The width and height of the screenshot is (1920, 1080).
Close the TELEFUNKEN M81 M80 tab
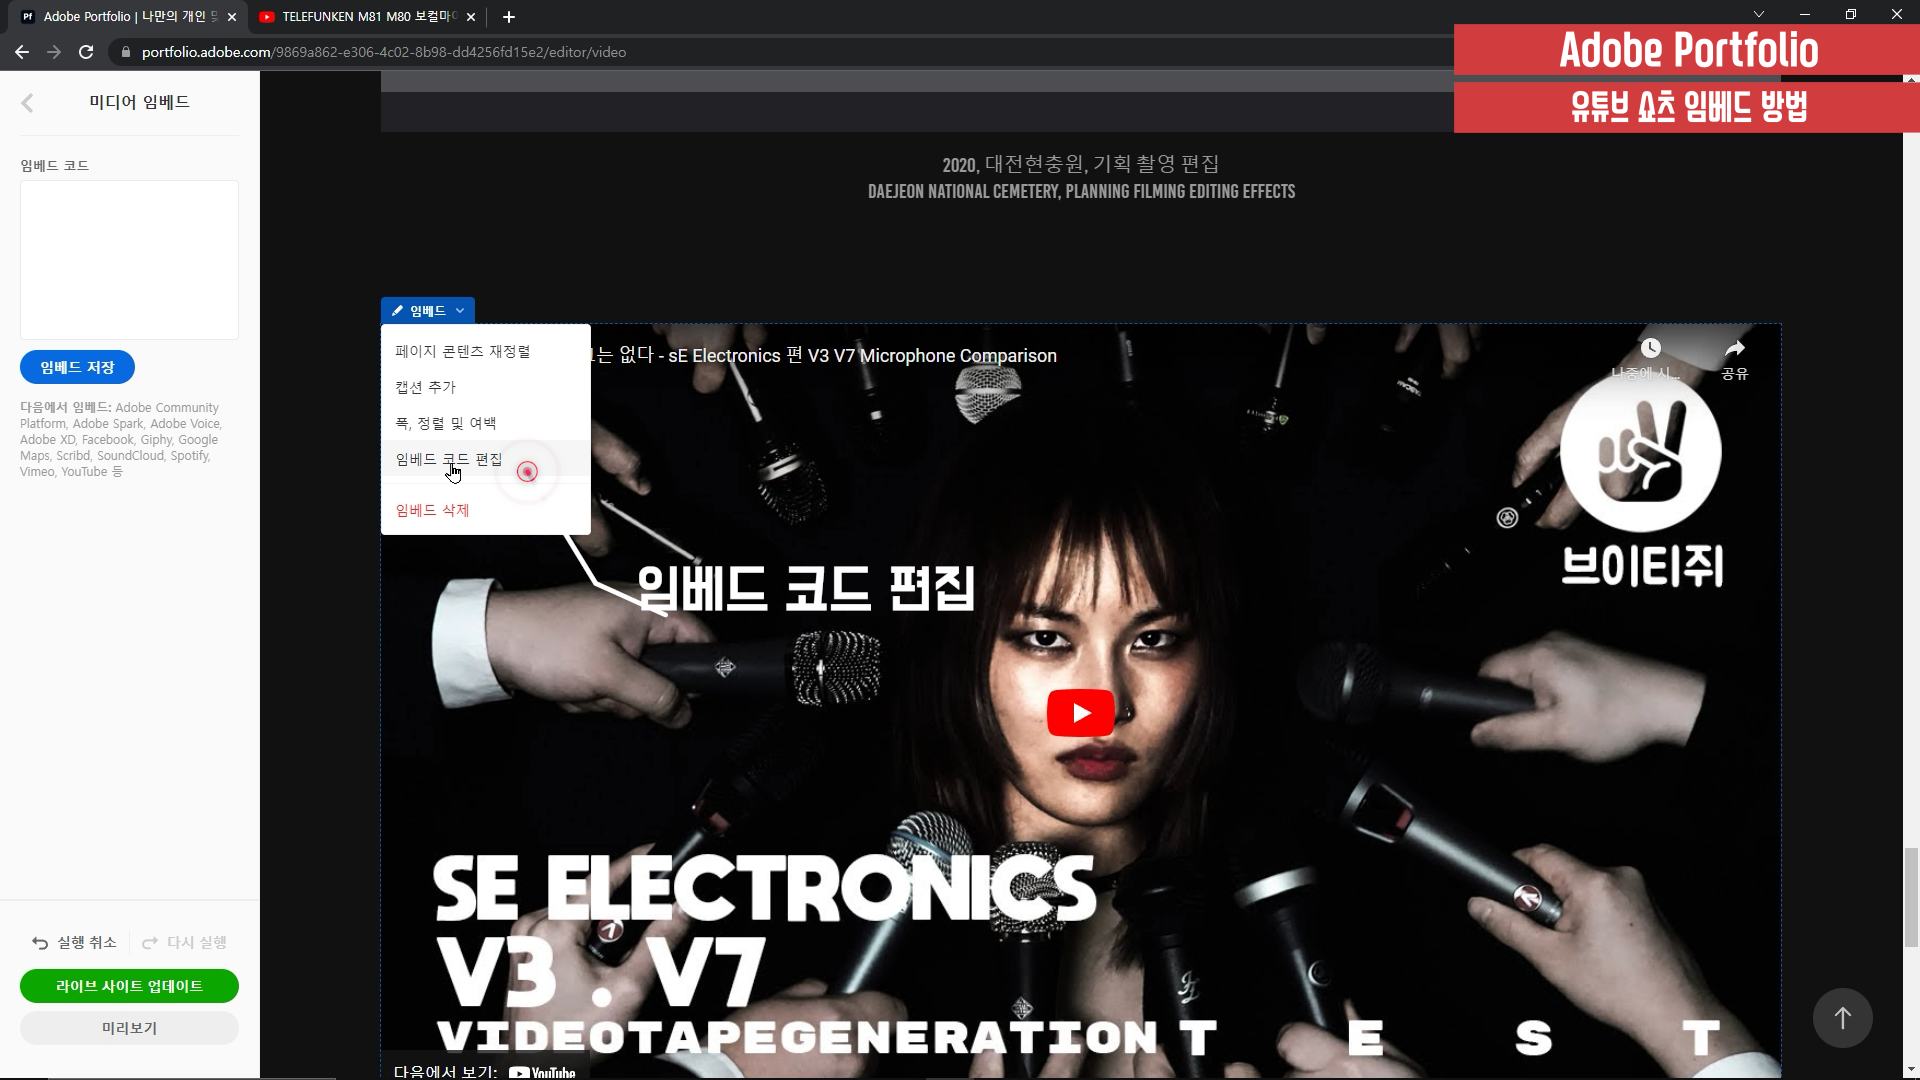(x=471, y=17)
